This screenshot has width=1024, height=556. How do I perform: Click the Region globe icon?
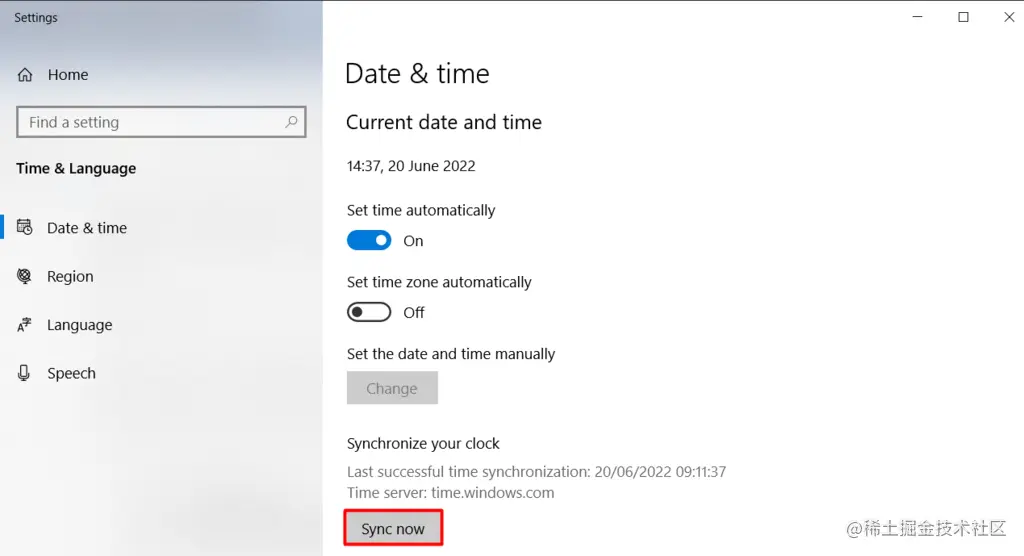pyautogui.click(x=24, y=276)
